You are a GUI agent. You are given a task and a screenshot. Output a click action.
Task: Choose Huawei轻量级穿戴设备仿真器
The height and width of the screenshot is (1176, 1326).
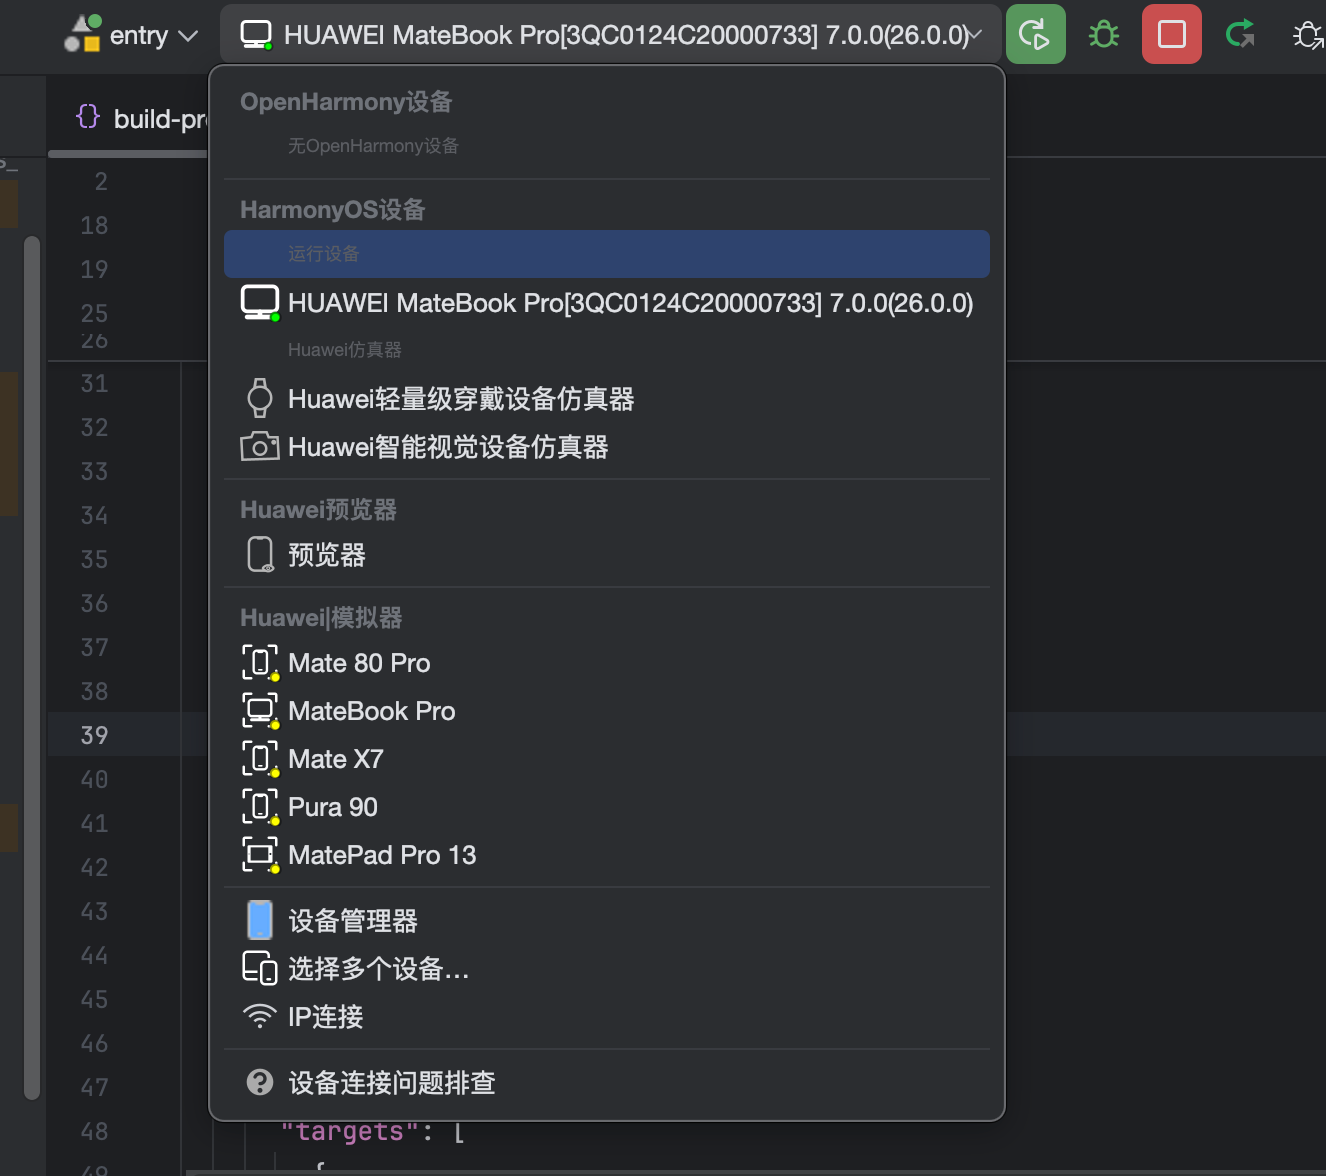(x=607, y=399)
